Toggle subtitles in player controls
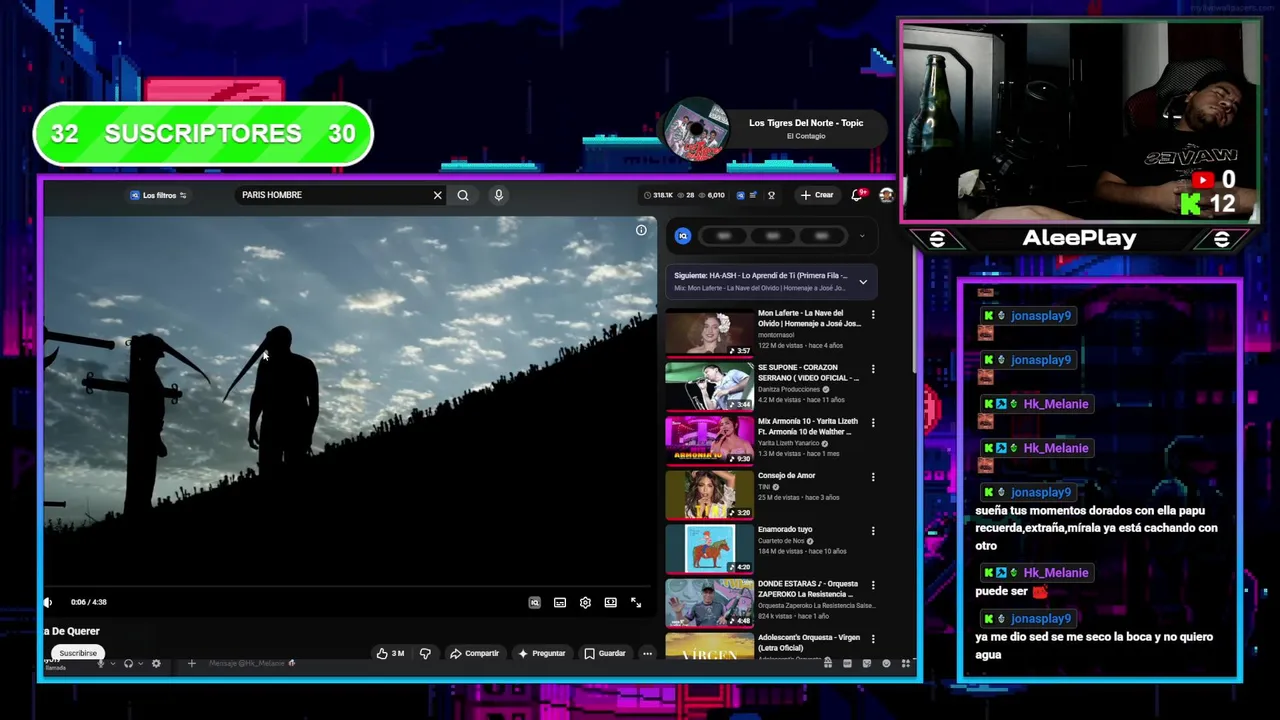This screenshot has width=1280, height=720. (560, 603)
